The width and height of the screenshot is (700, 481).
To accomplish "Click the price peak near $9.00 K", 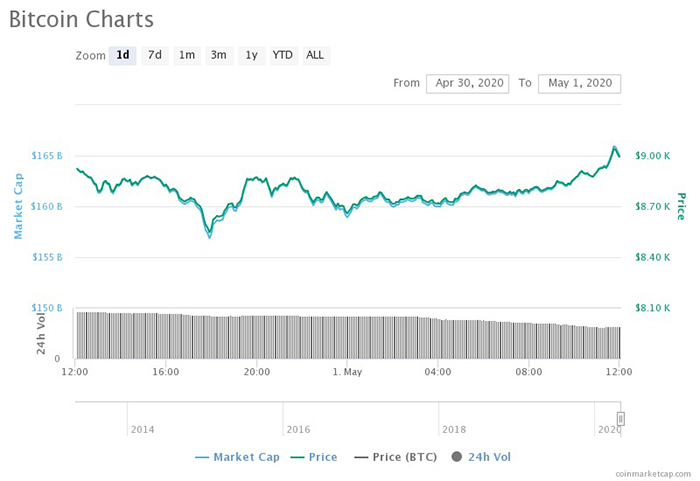I will [614, 148].
